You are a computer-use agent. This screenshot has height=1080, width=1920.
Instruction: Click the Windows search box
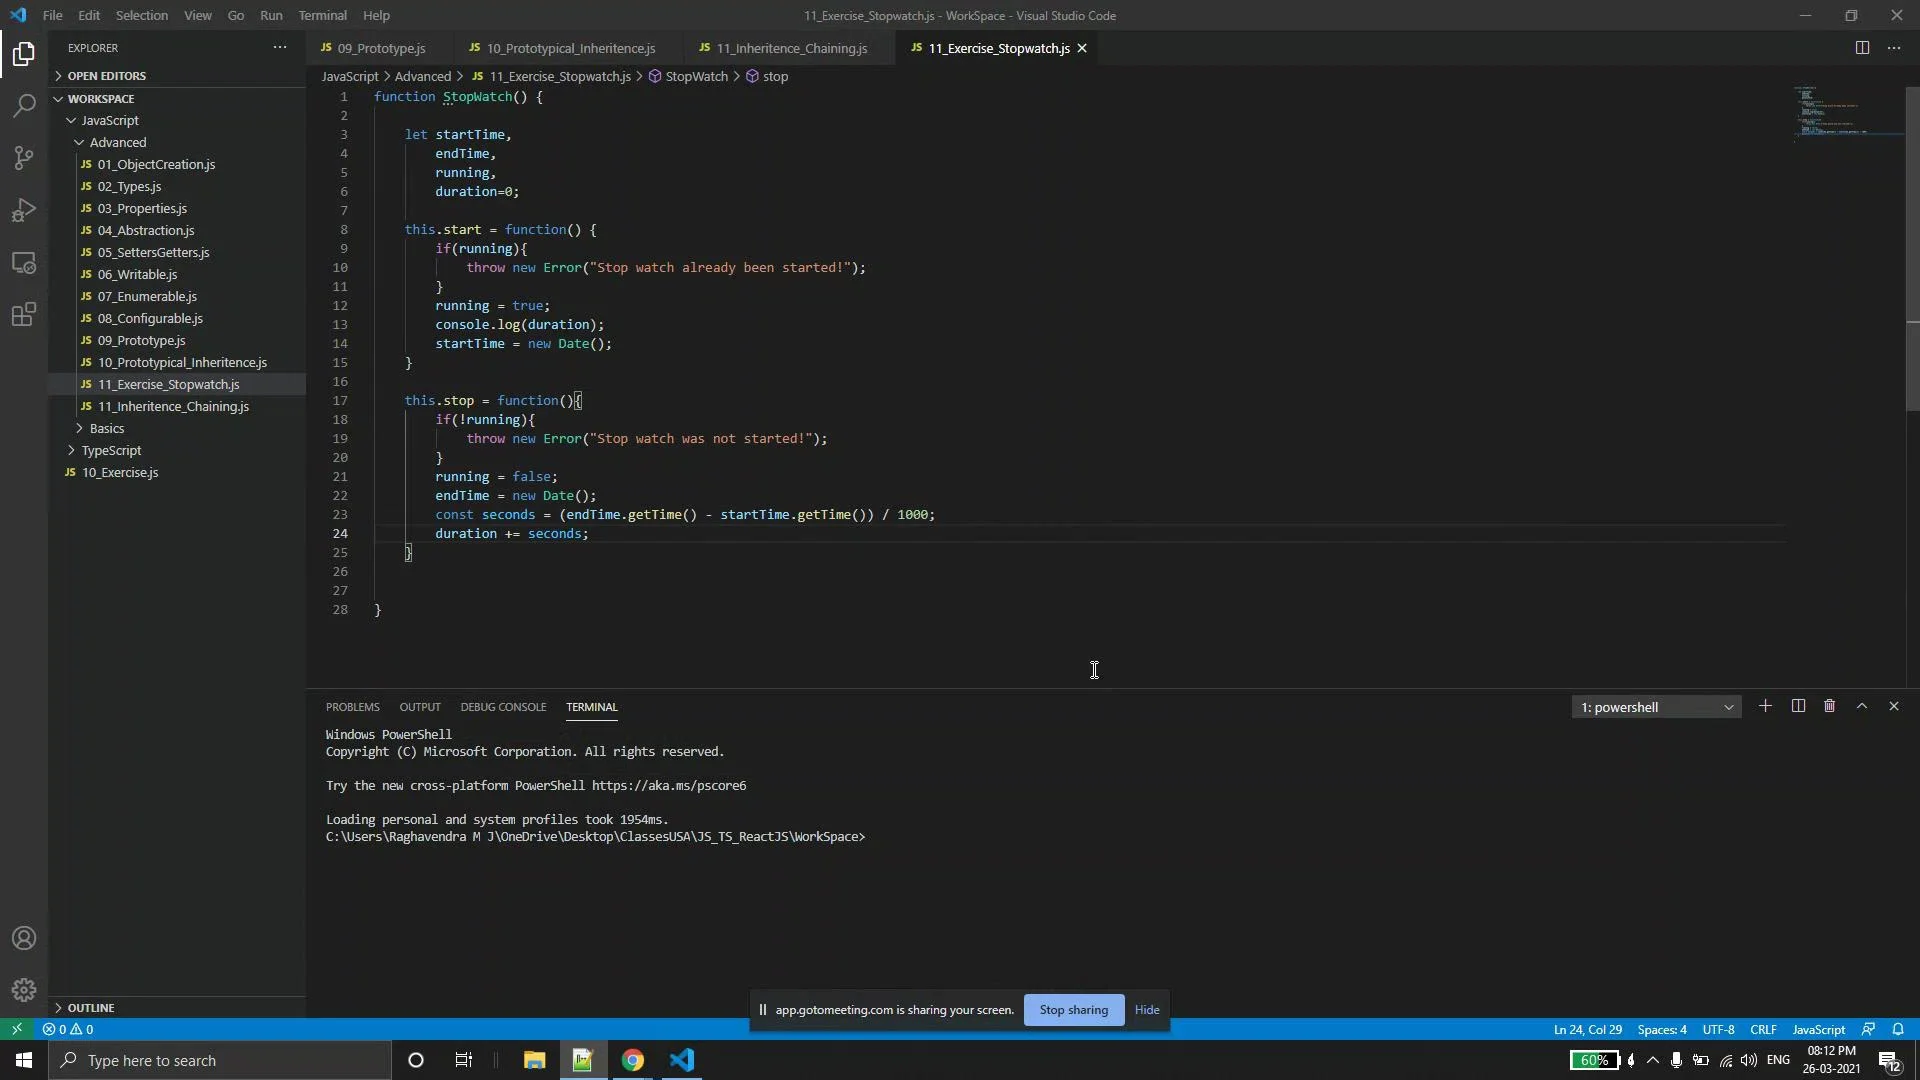click(x=220, y=1060)
